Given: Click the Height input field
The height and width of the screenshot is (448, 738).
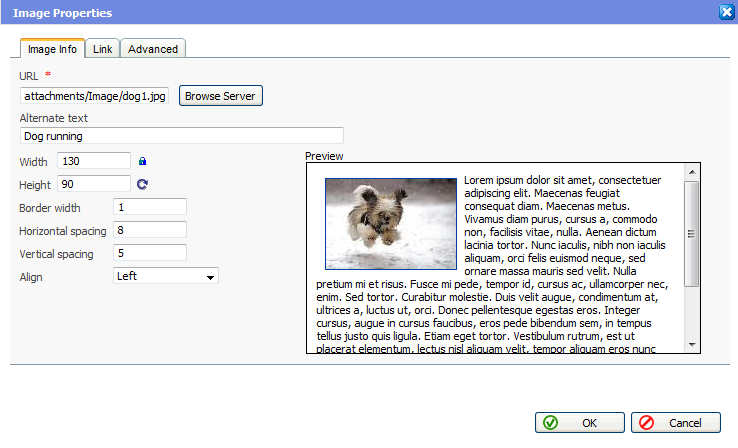Looking at the screenshot, I should 94,184.
